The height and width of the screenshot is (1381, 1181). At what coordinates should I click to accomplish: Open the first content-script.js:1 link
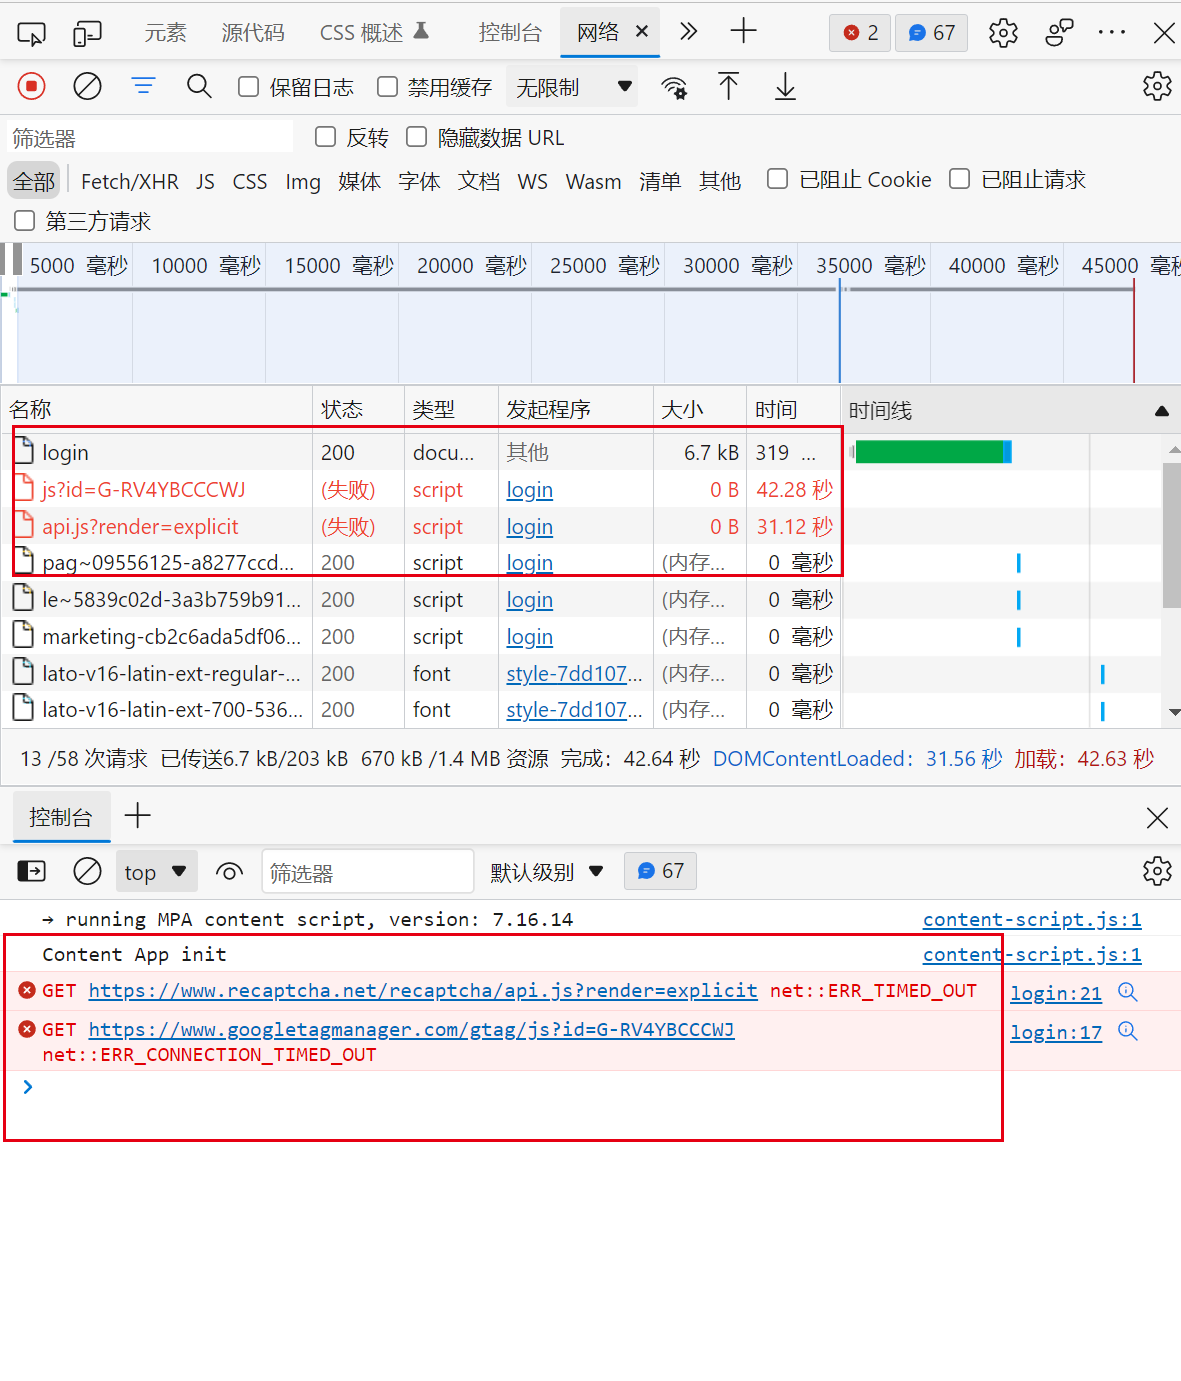pos(1032,919)
